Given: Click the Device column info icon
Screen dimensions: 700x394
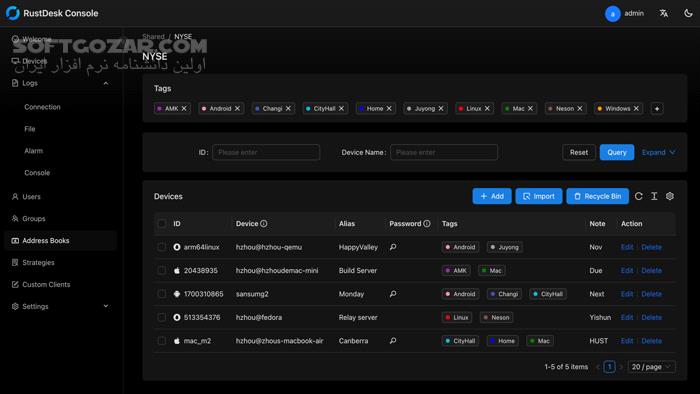Looking at the screenshot, I should pos(264,224).
